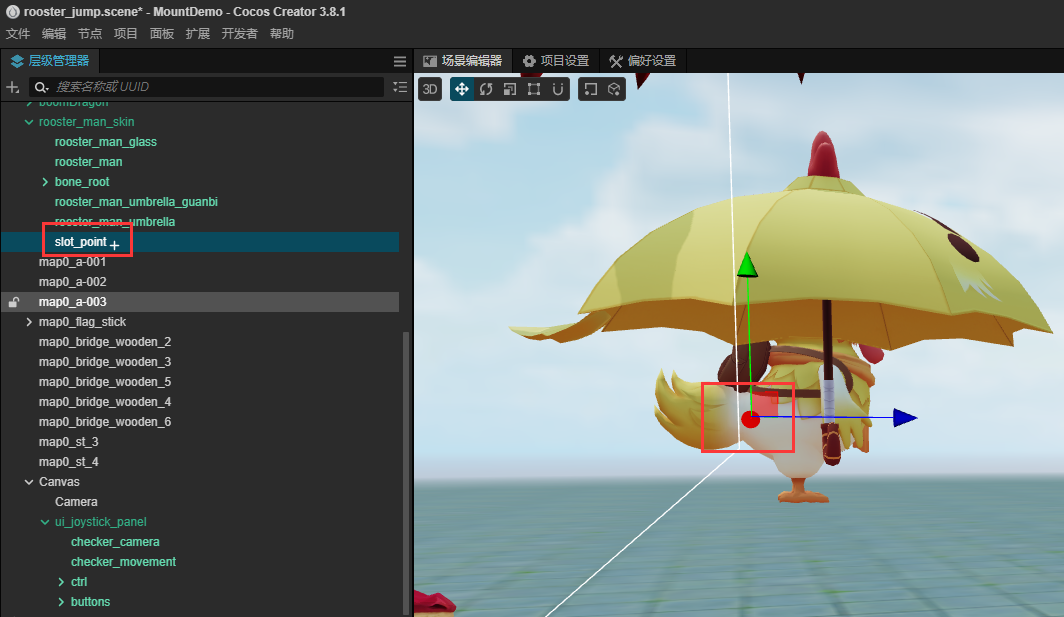Switch to the 项目设置 tab
This screenshot has width=1064, height=617.
click(556, 61)
